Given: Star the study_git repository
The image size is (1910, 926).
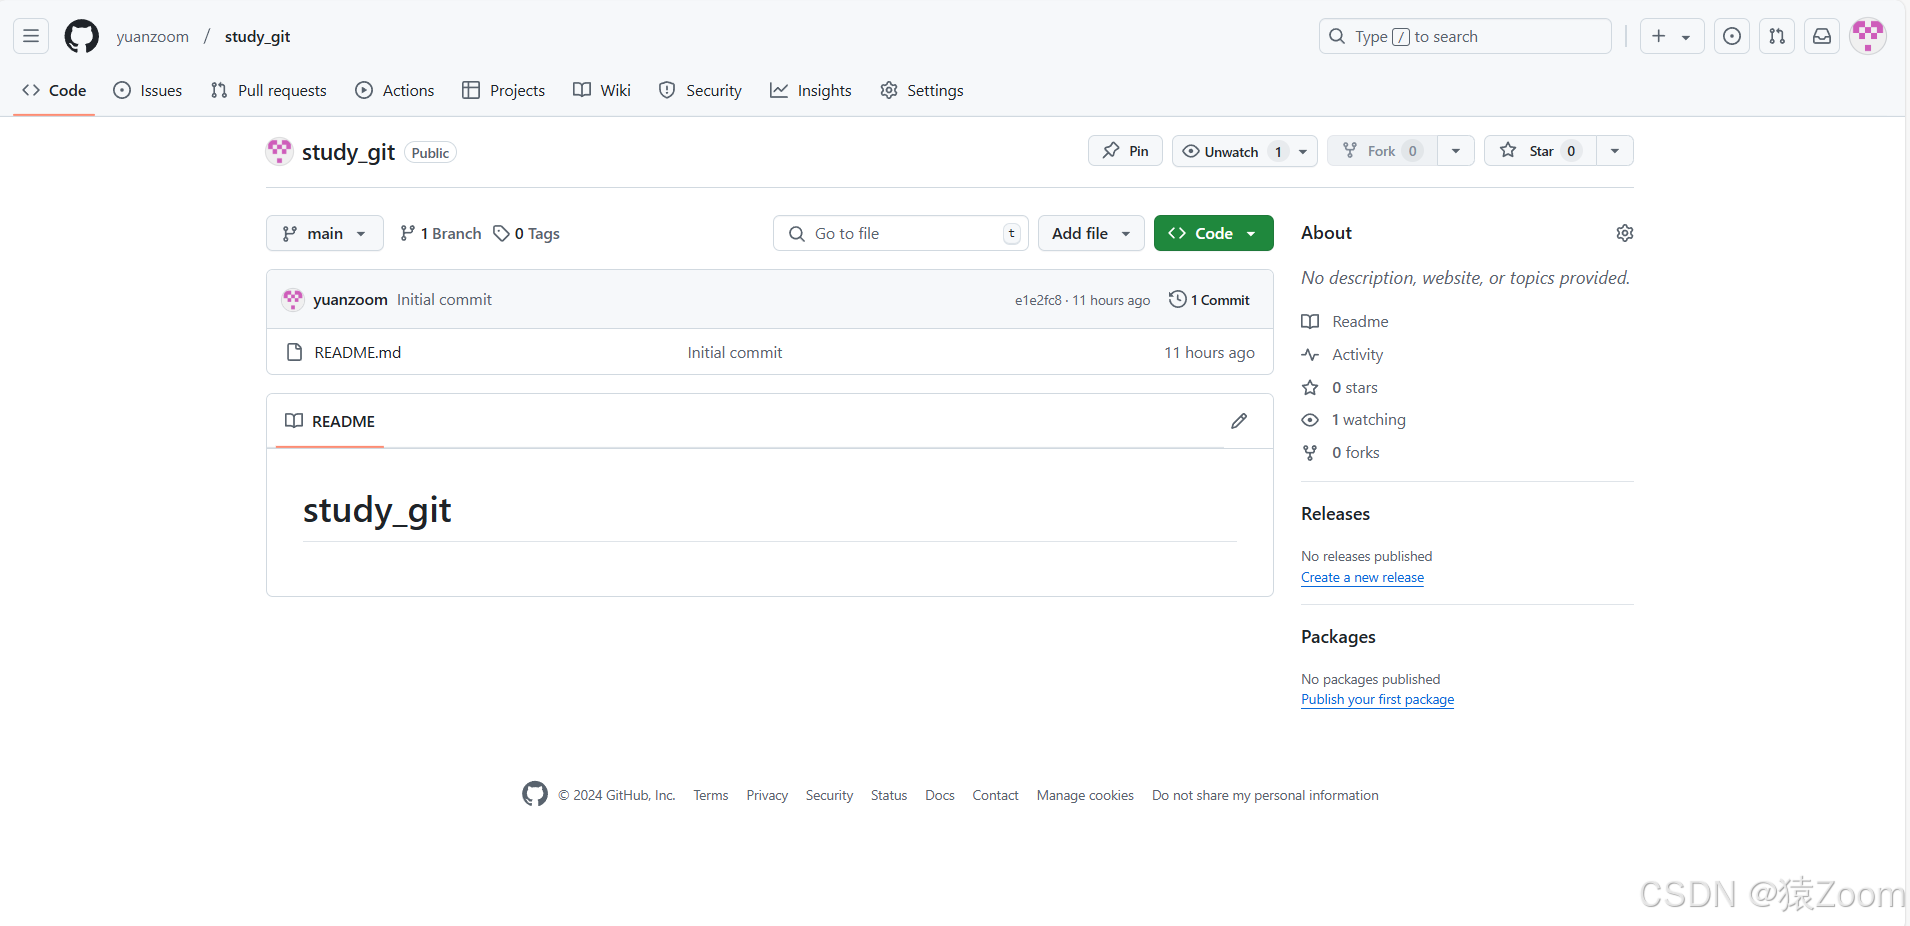Looking at the screenshot, I should 1540,151.
